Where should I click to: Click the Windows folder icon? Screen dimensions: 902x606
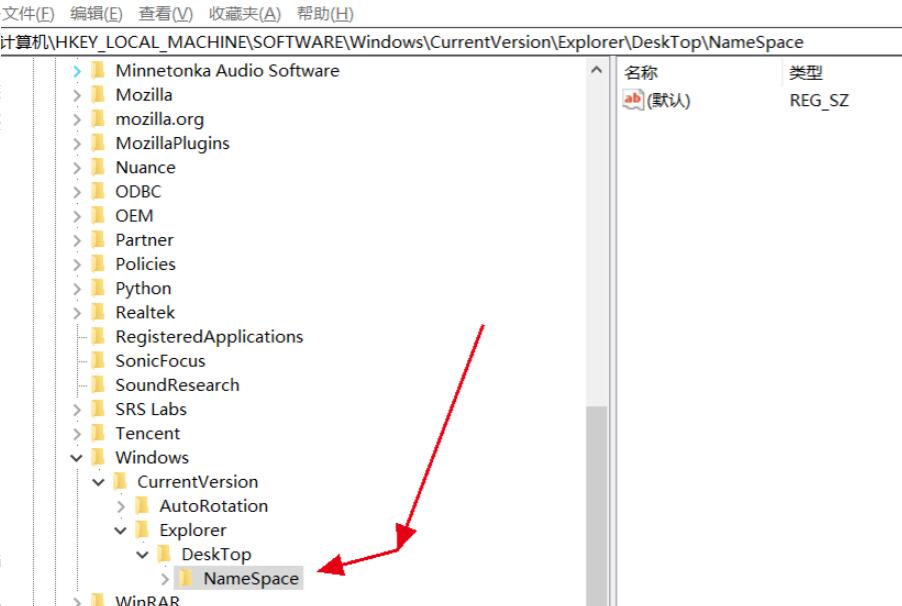coord(98,457)
